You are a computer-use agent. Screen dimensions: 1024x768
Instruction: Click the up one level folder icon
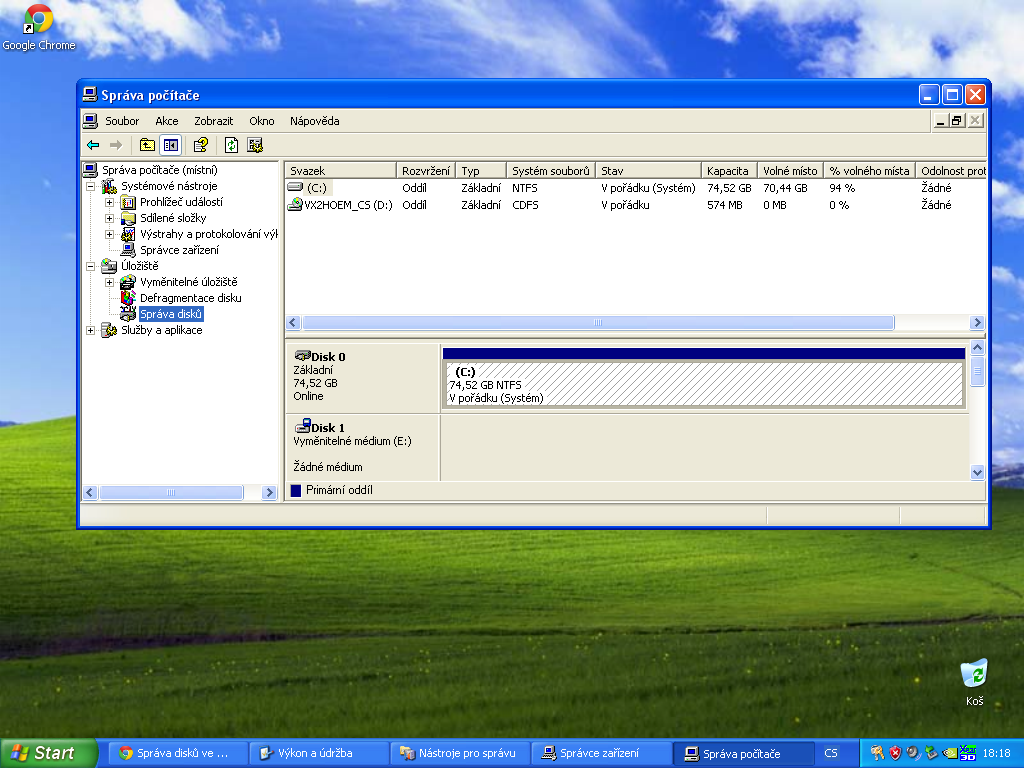coord(148,145)
